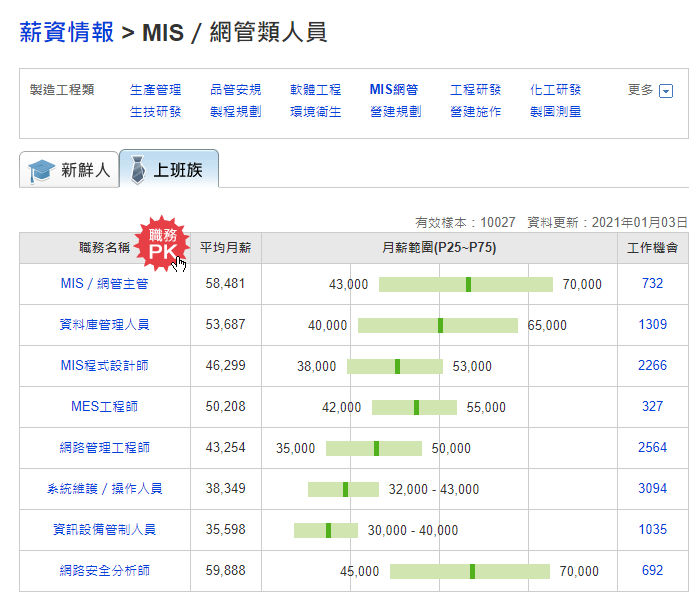Expand the 更多 dropdown arrow
700x608 pixels.
[666, 91]
